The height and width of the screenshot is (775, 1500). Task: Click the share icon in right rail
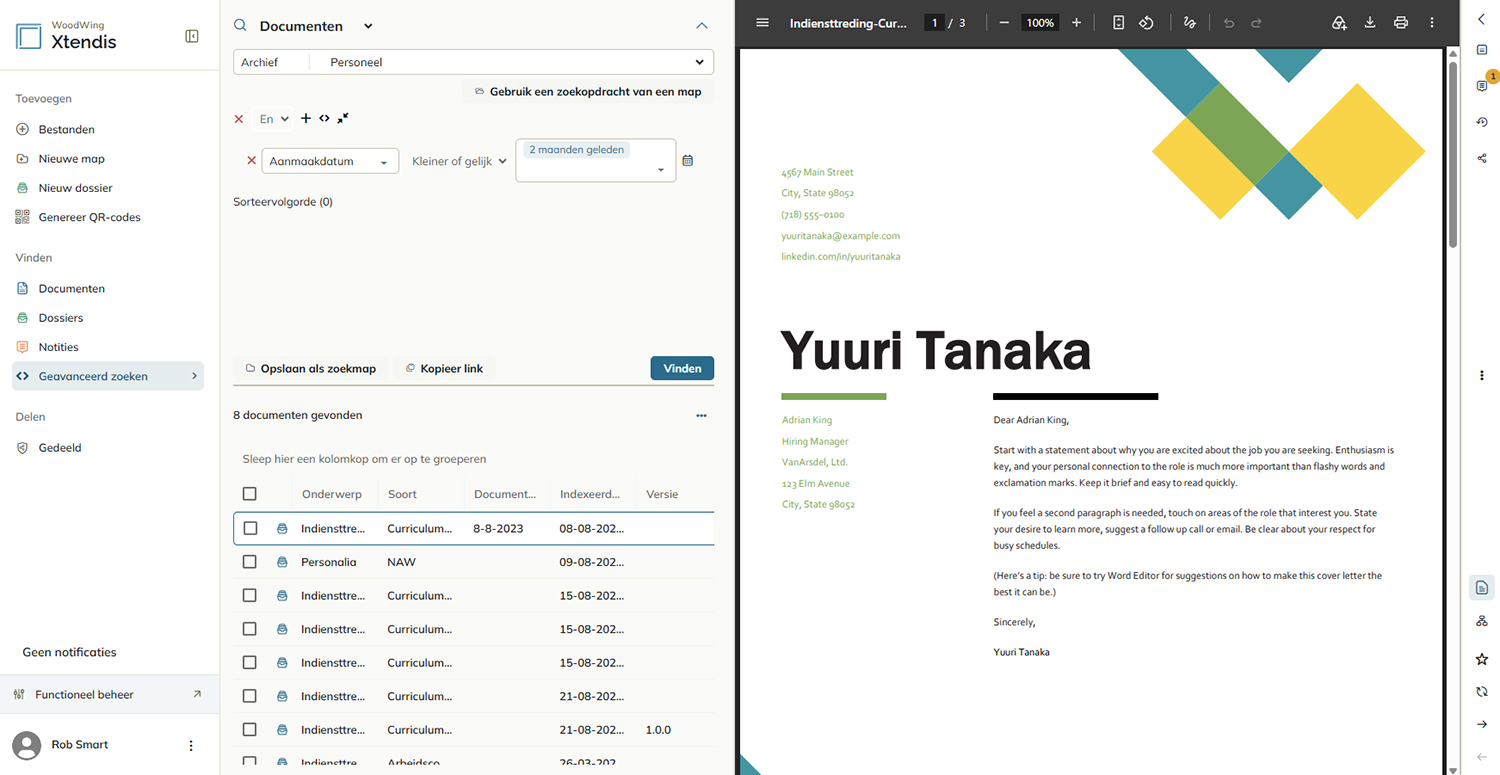pyautogui.click(x=1482, y=158)
